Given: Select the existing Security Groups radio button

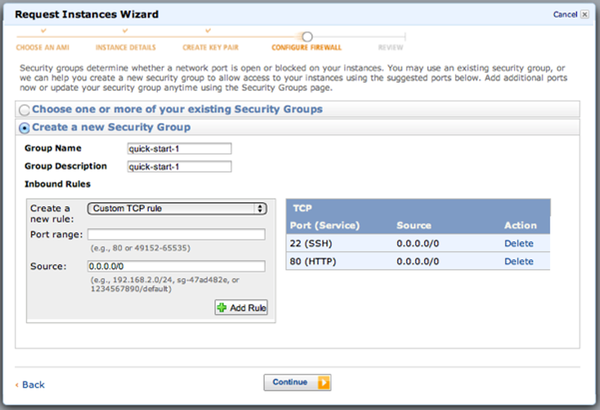Looking at the screenshot, I should (x=24, y=110).
